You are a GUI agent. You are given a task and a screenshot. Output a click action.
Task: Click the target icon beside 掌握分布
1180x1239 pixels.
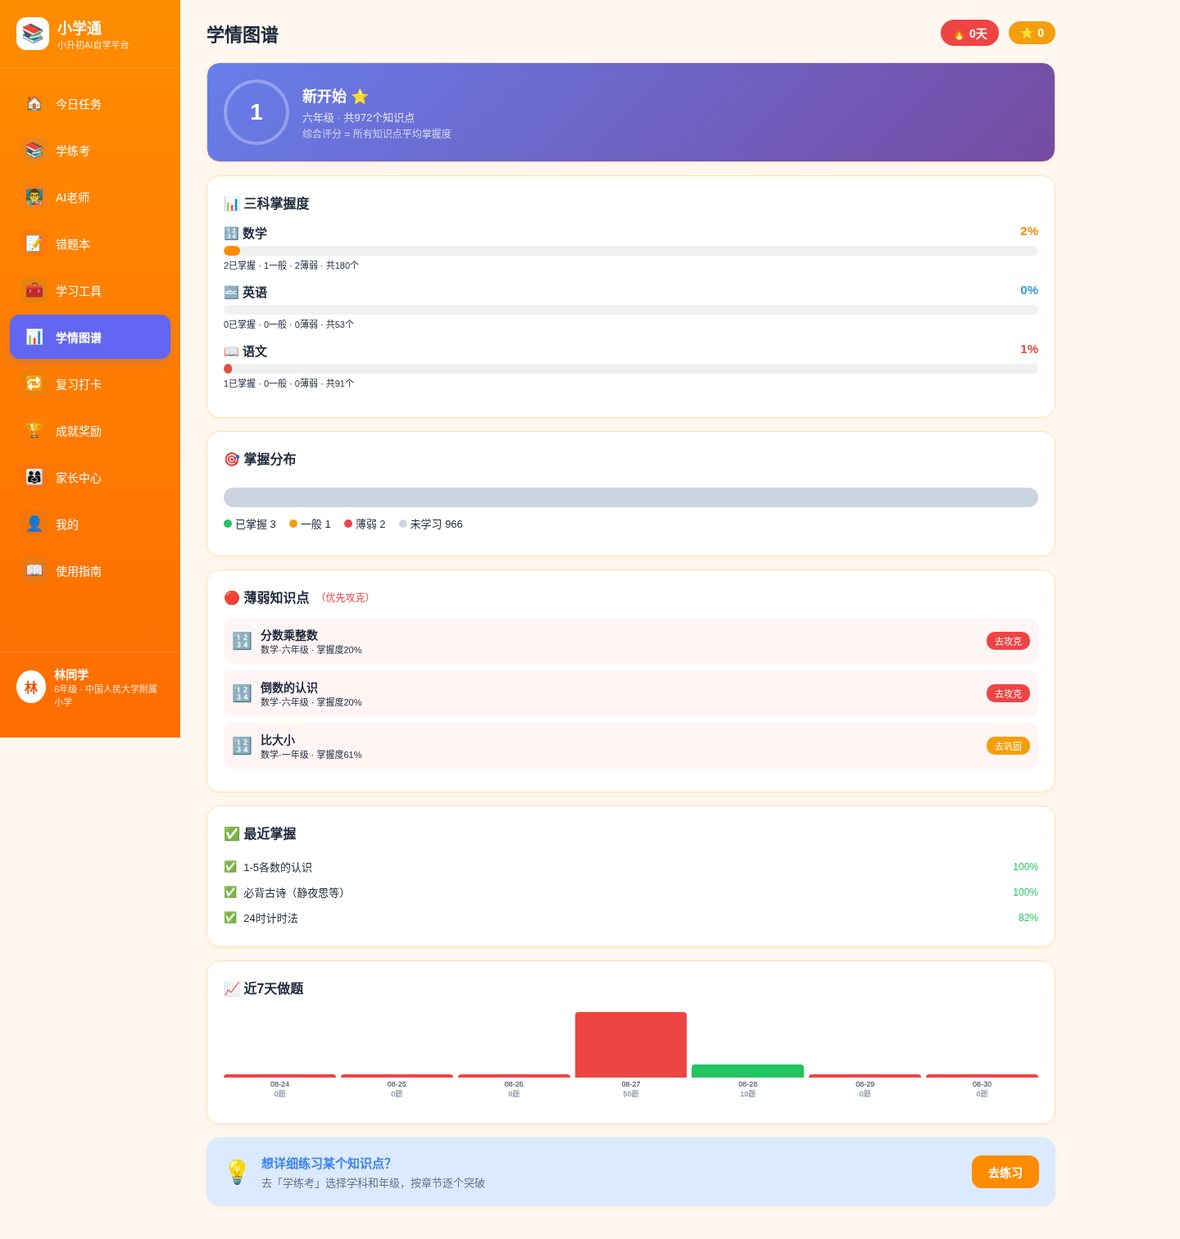(231, 459)
